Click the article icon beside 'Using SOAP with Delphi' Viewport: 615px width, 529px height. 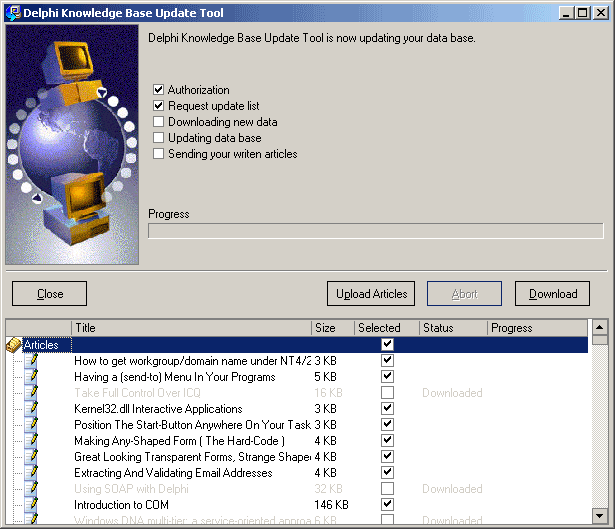31,489
